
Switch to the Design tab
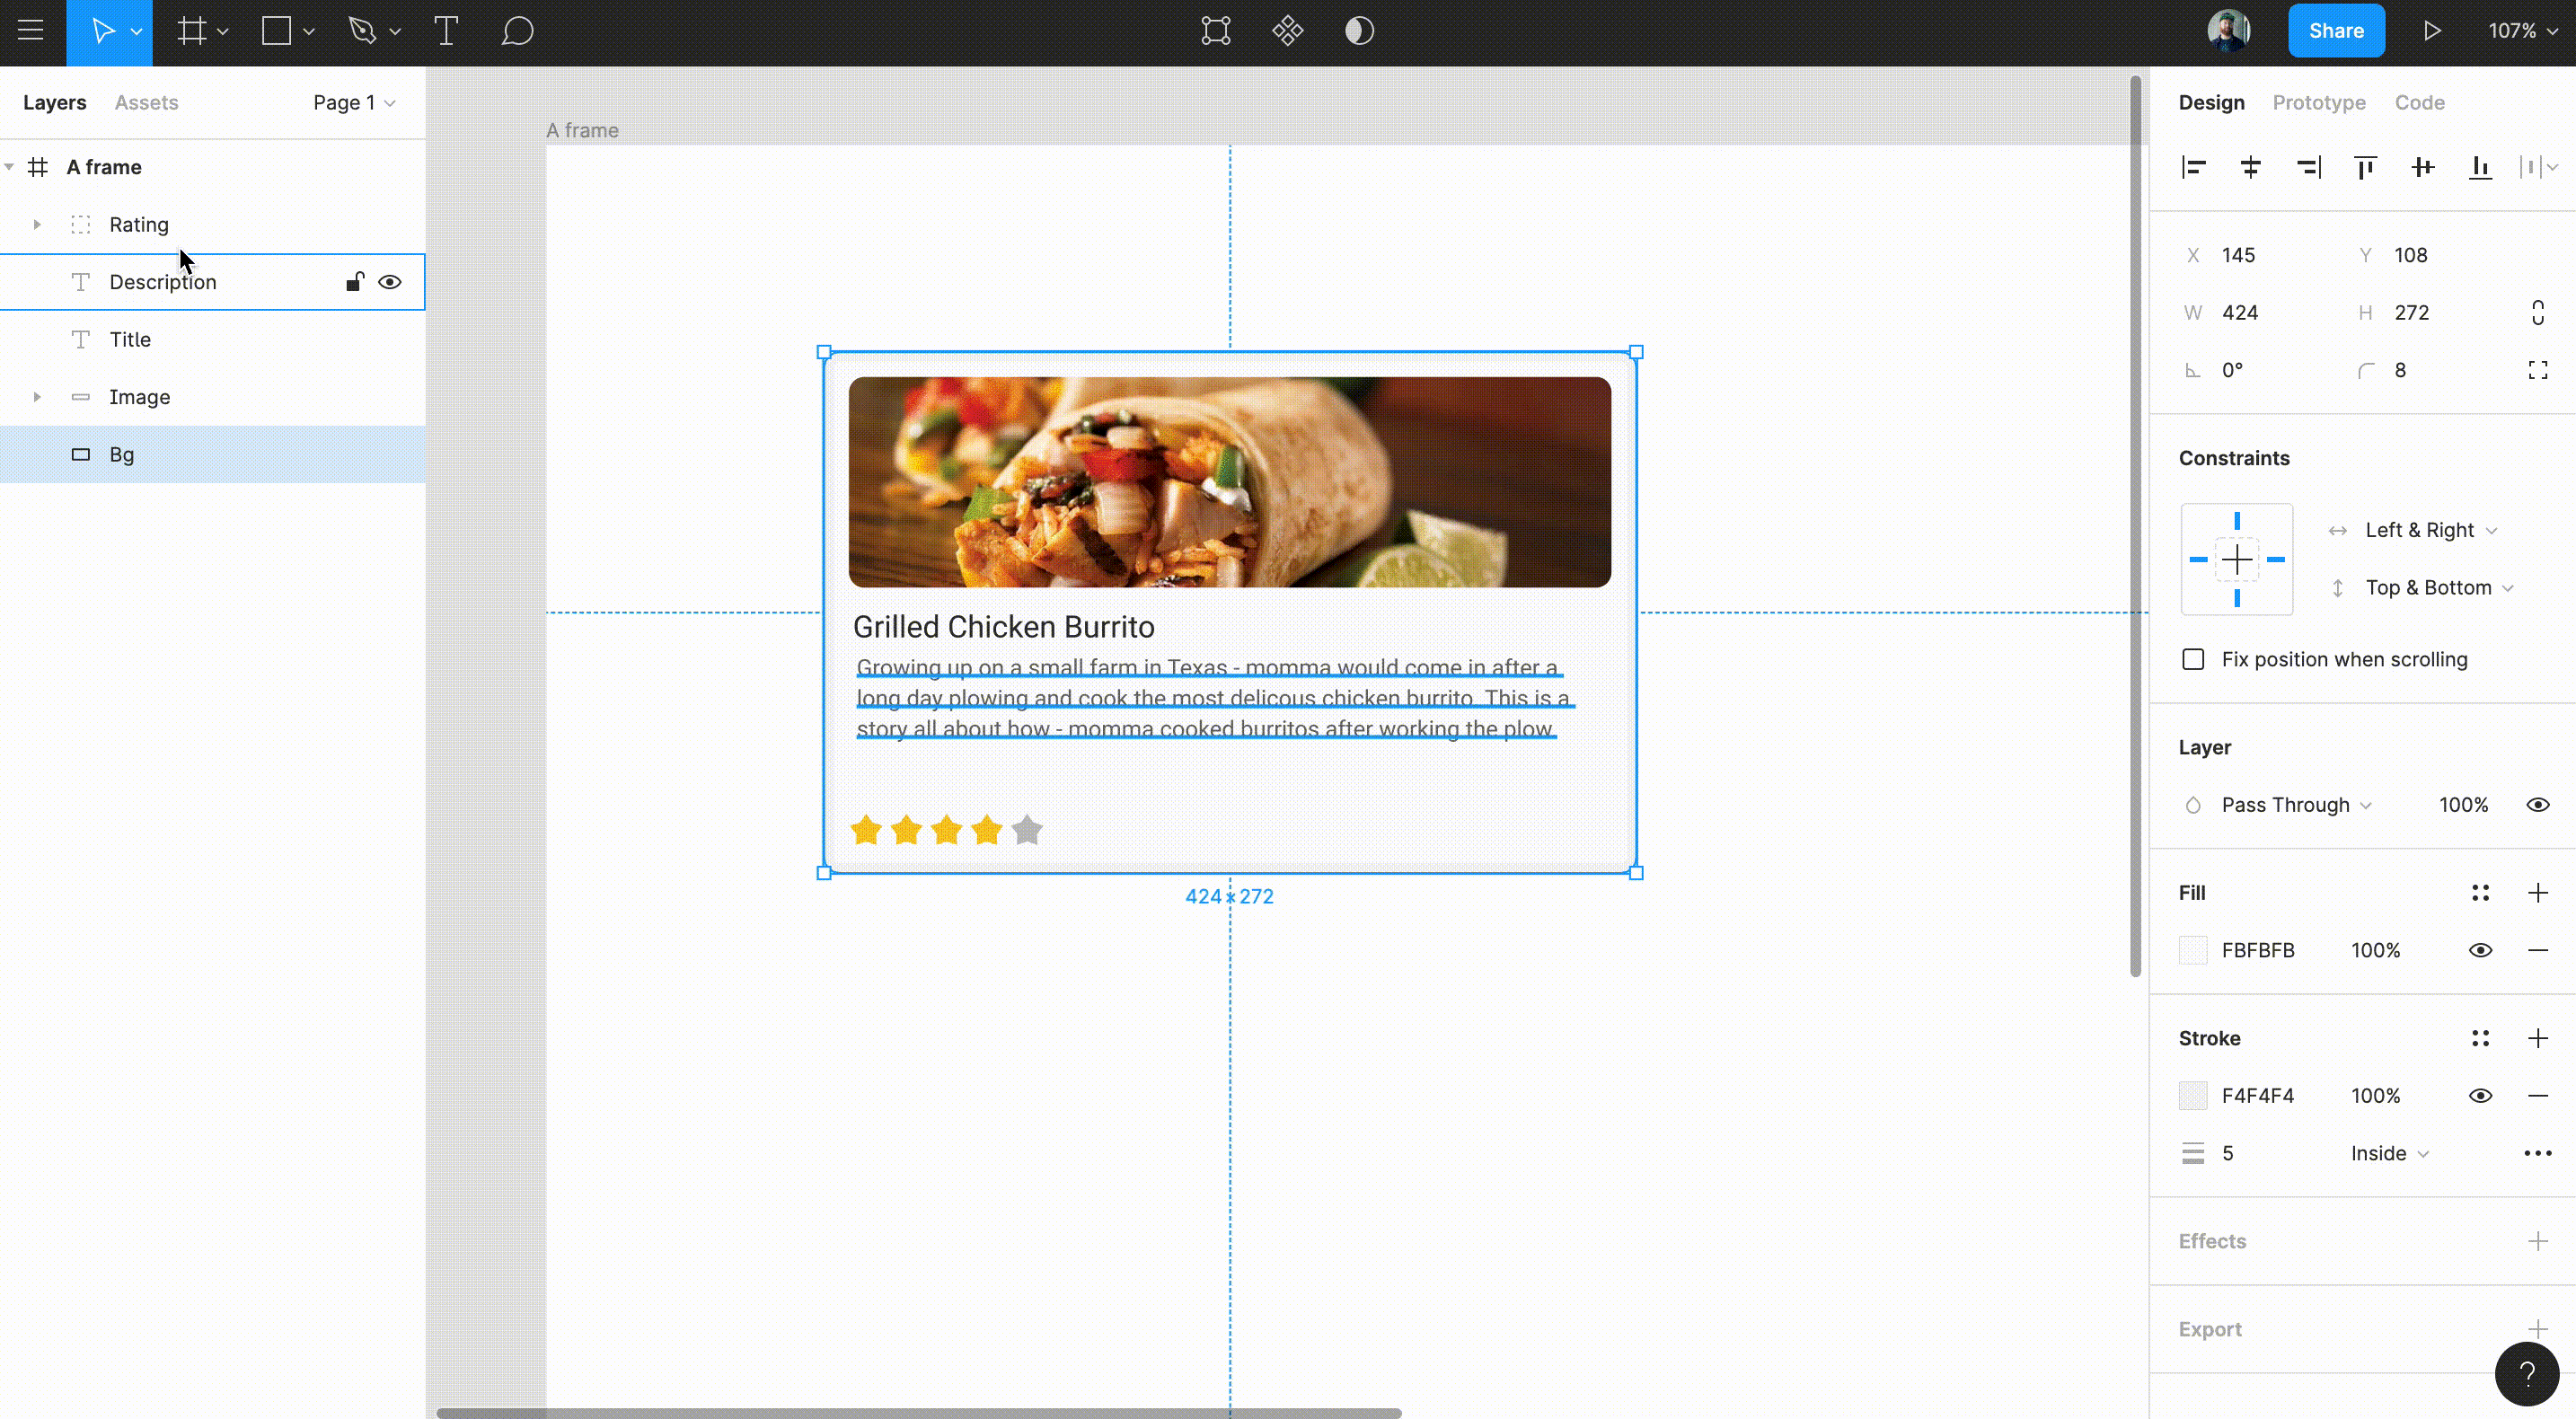(x=2211, y=102)
